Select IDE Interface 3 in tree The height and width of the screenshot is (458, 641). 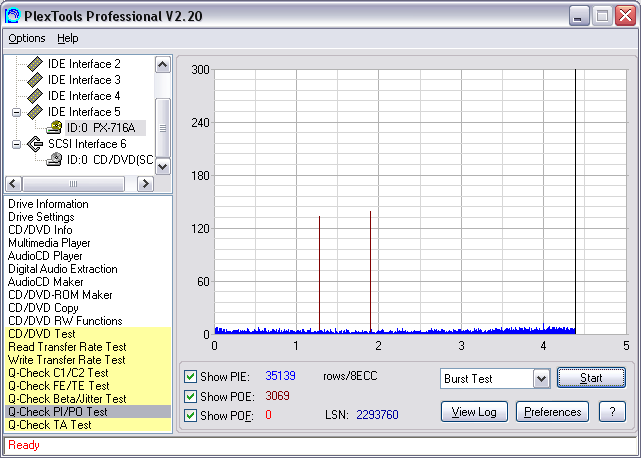(84, 80)
